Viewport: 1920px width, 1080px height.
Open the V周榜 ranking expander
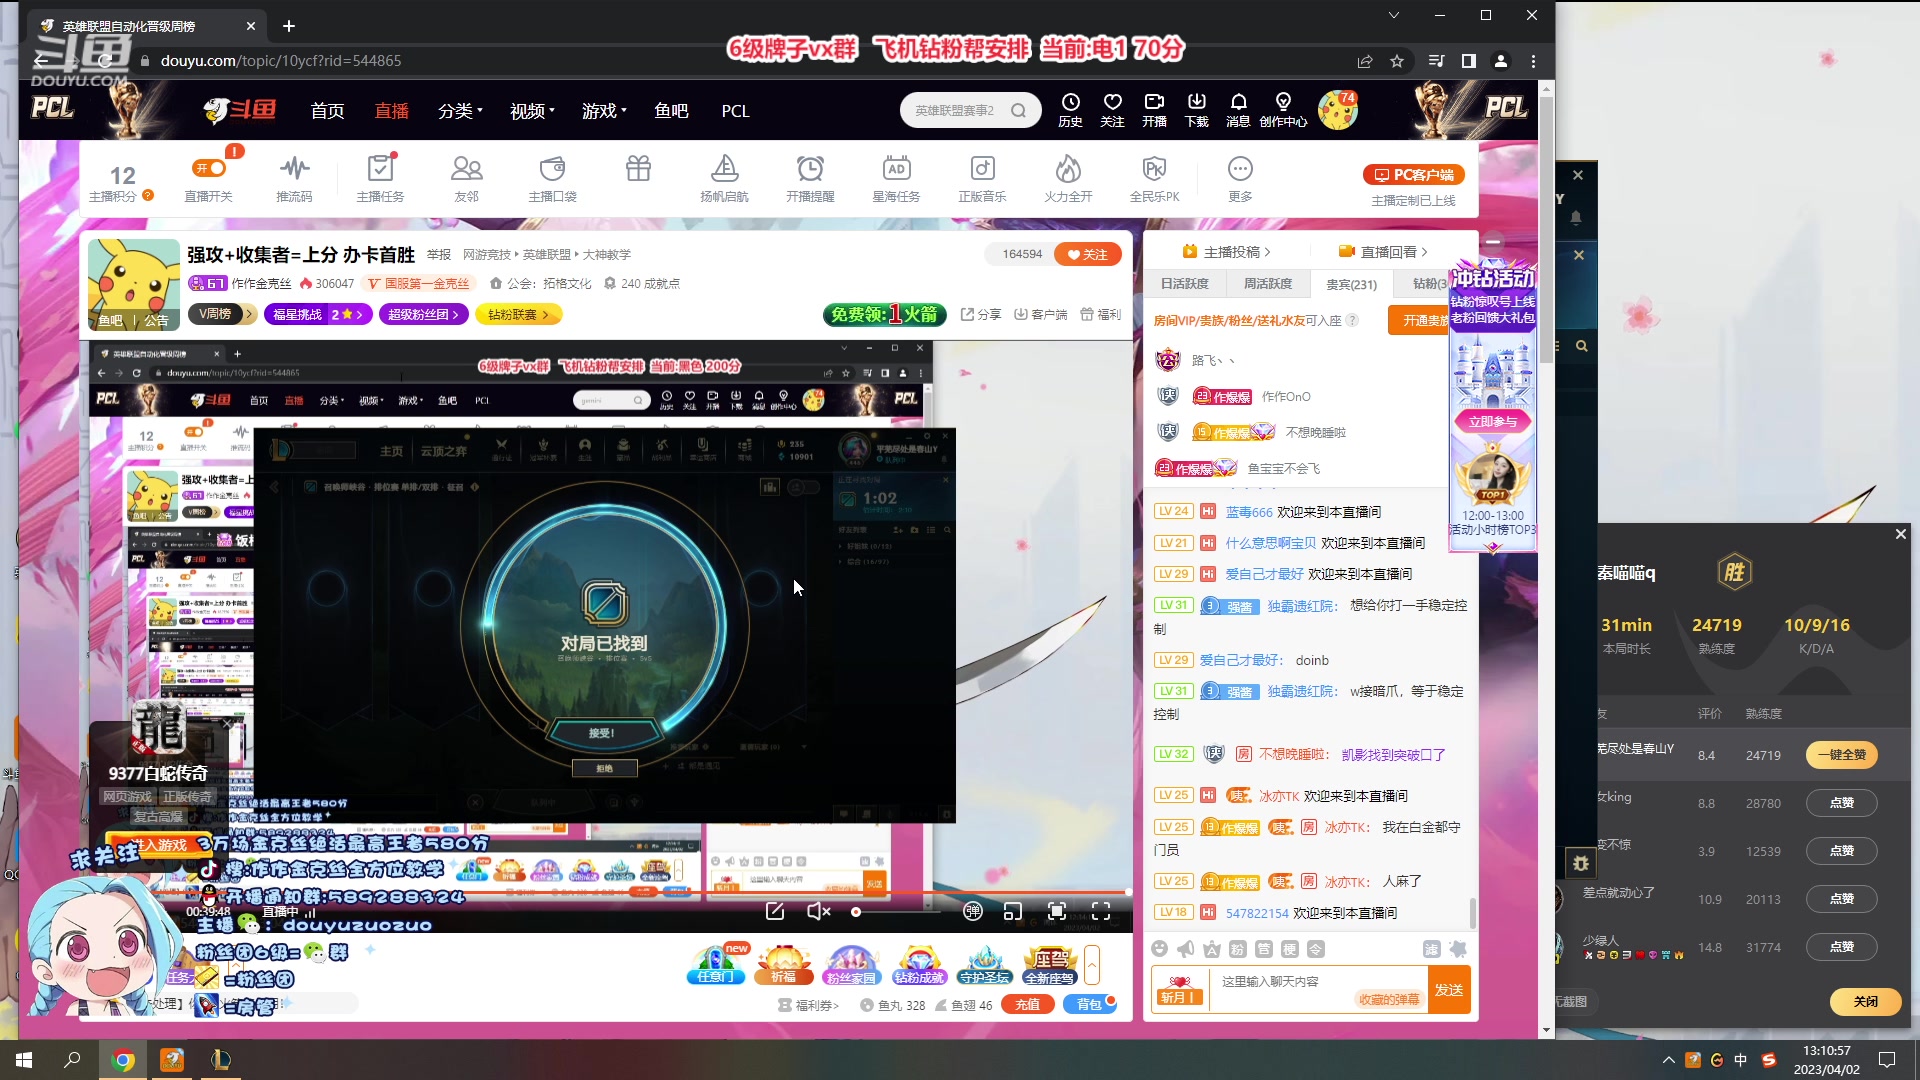click(223, 314)
